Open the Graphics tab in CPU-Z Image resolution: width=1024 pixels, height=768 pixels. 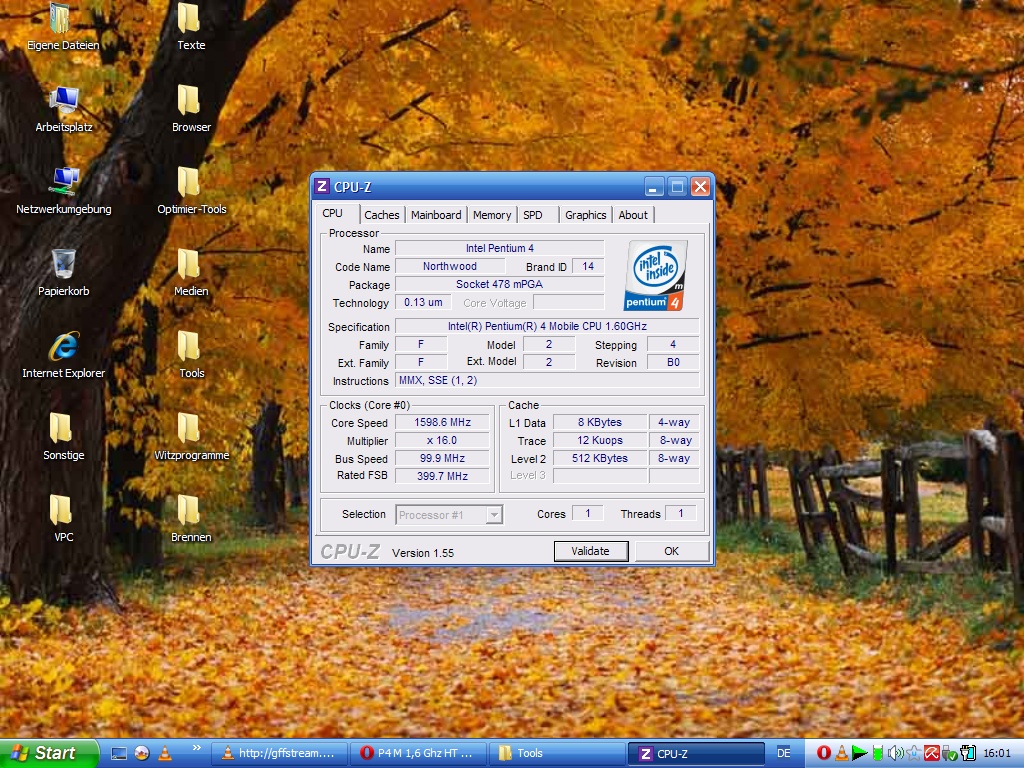coord(585,215)
